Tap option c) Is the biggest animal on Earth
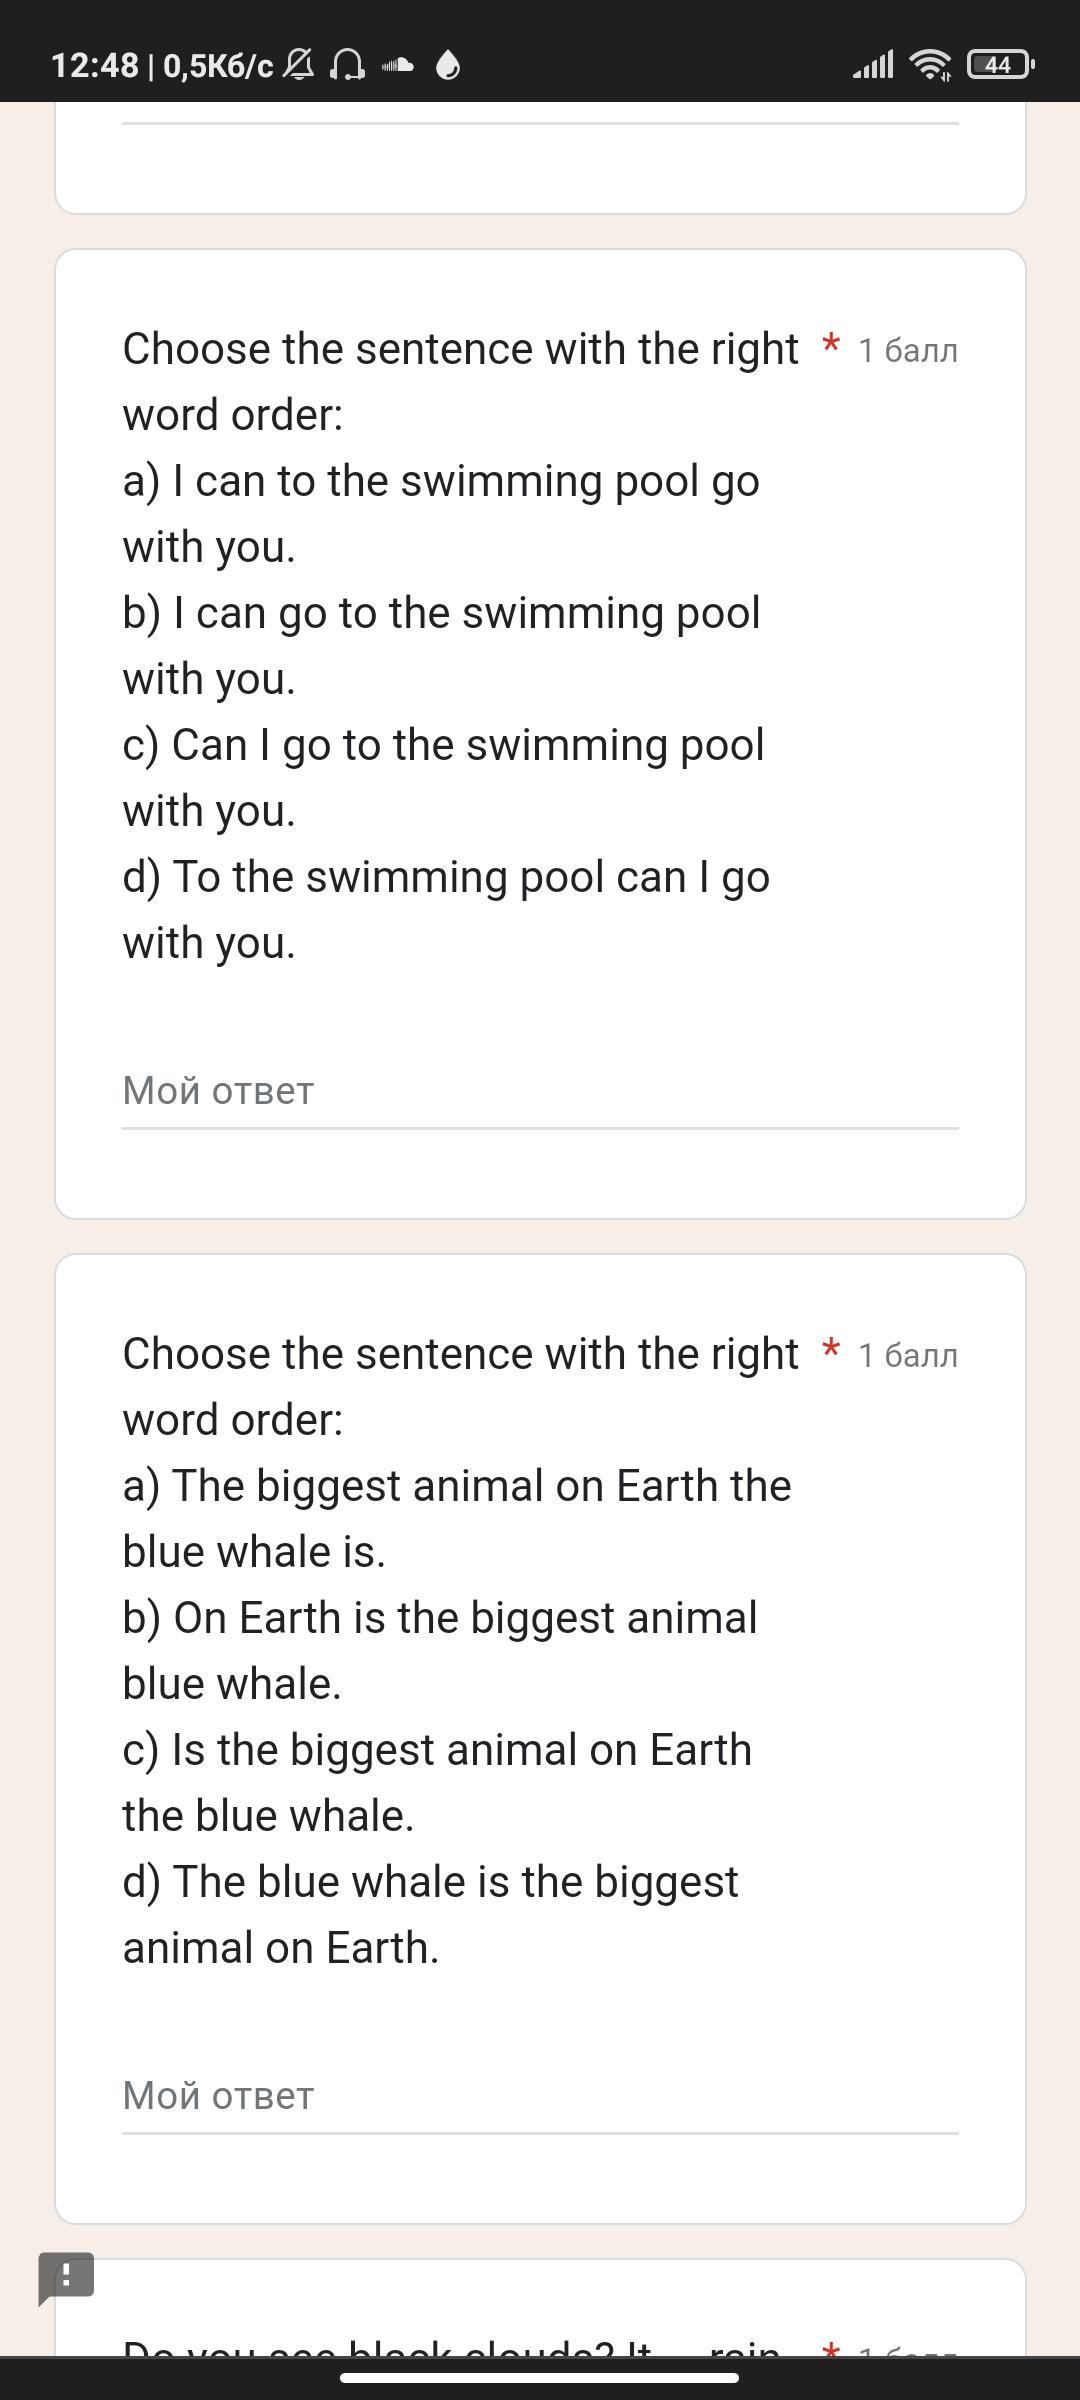Viewport: 1080px width, 2400px height. (437, 1782)
